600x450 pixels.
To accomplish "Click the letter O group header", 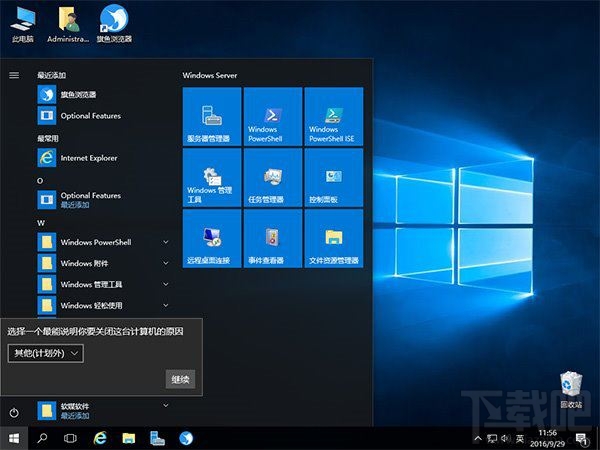I will (40, 181).
